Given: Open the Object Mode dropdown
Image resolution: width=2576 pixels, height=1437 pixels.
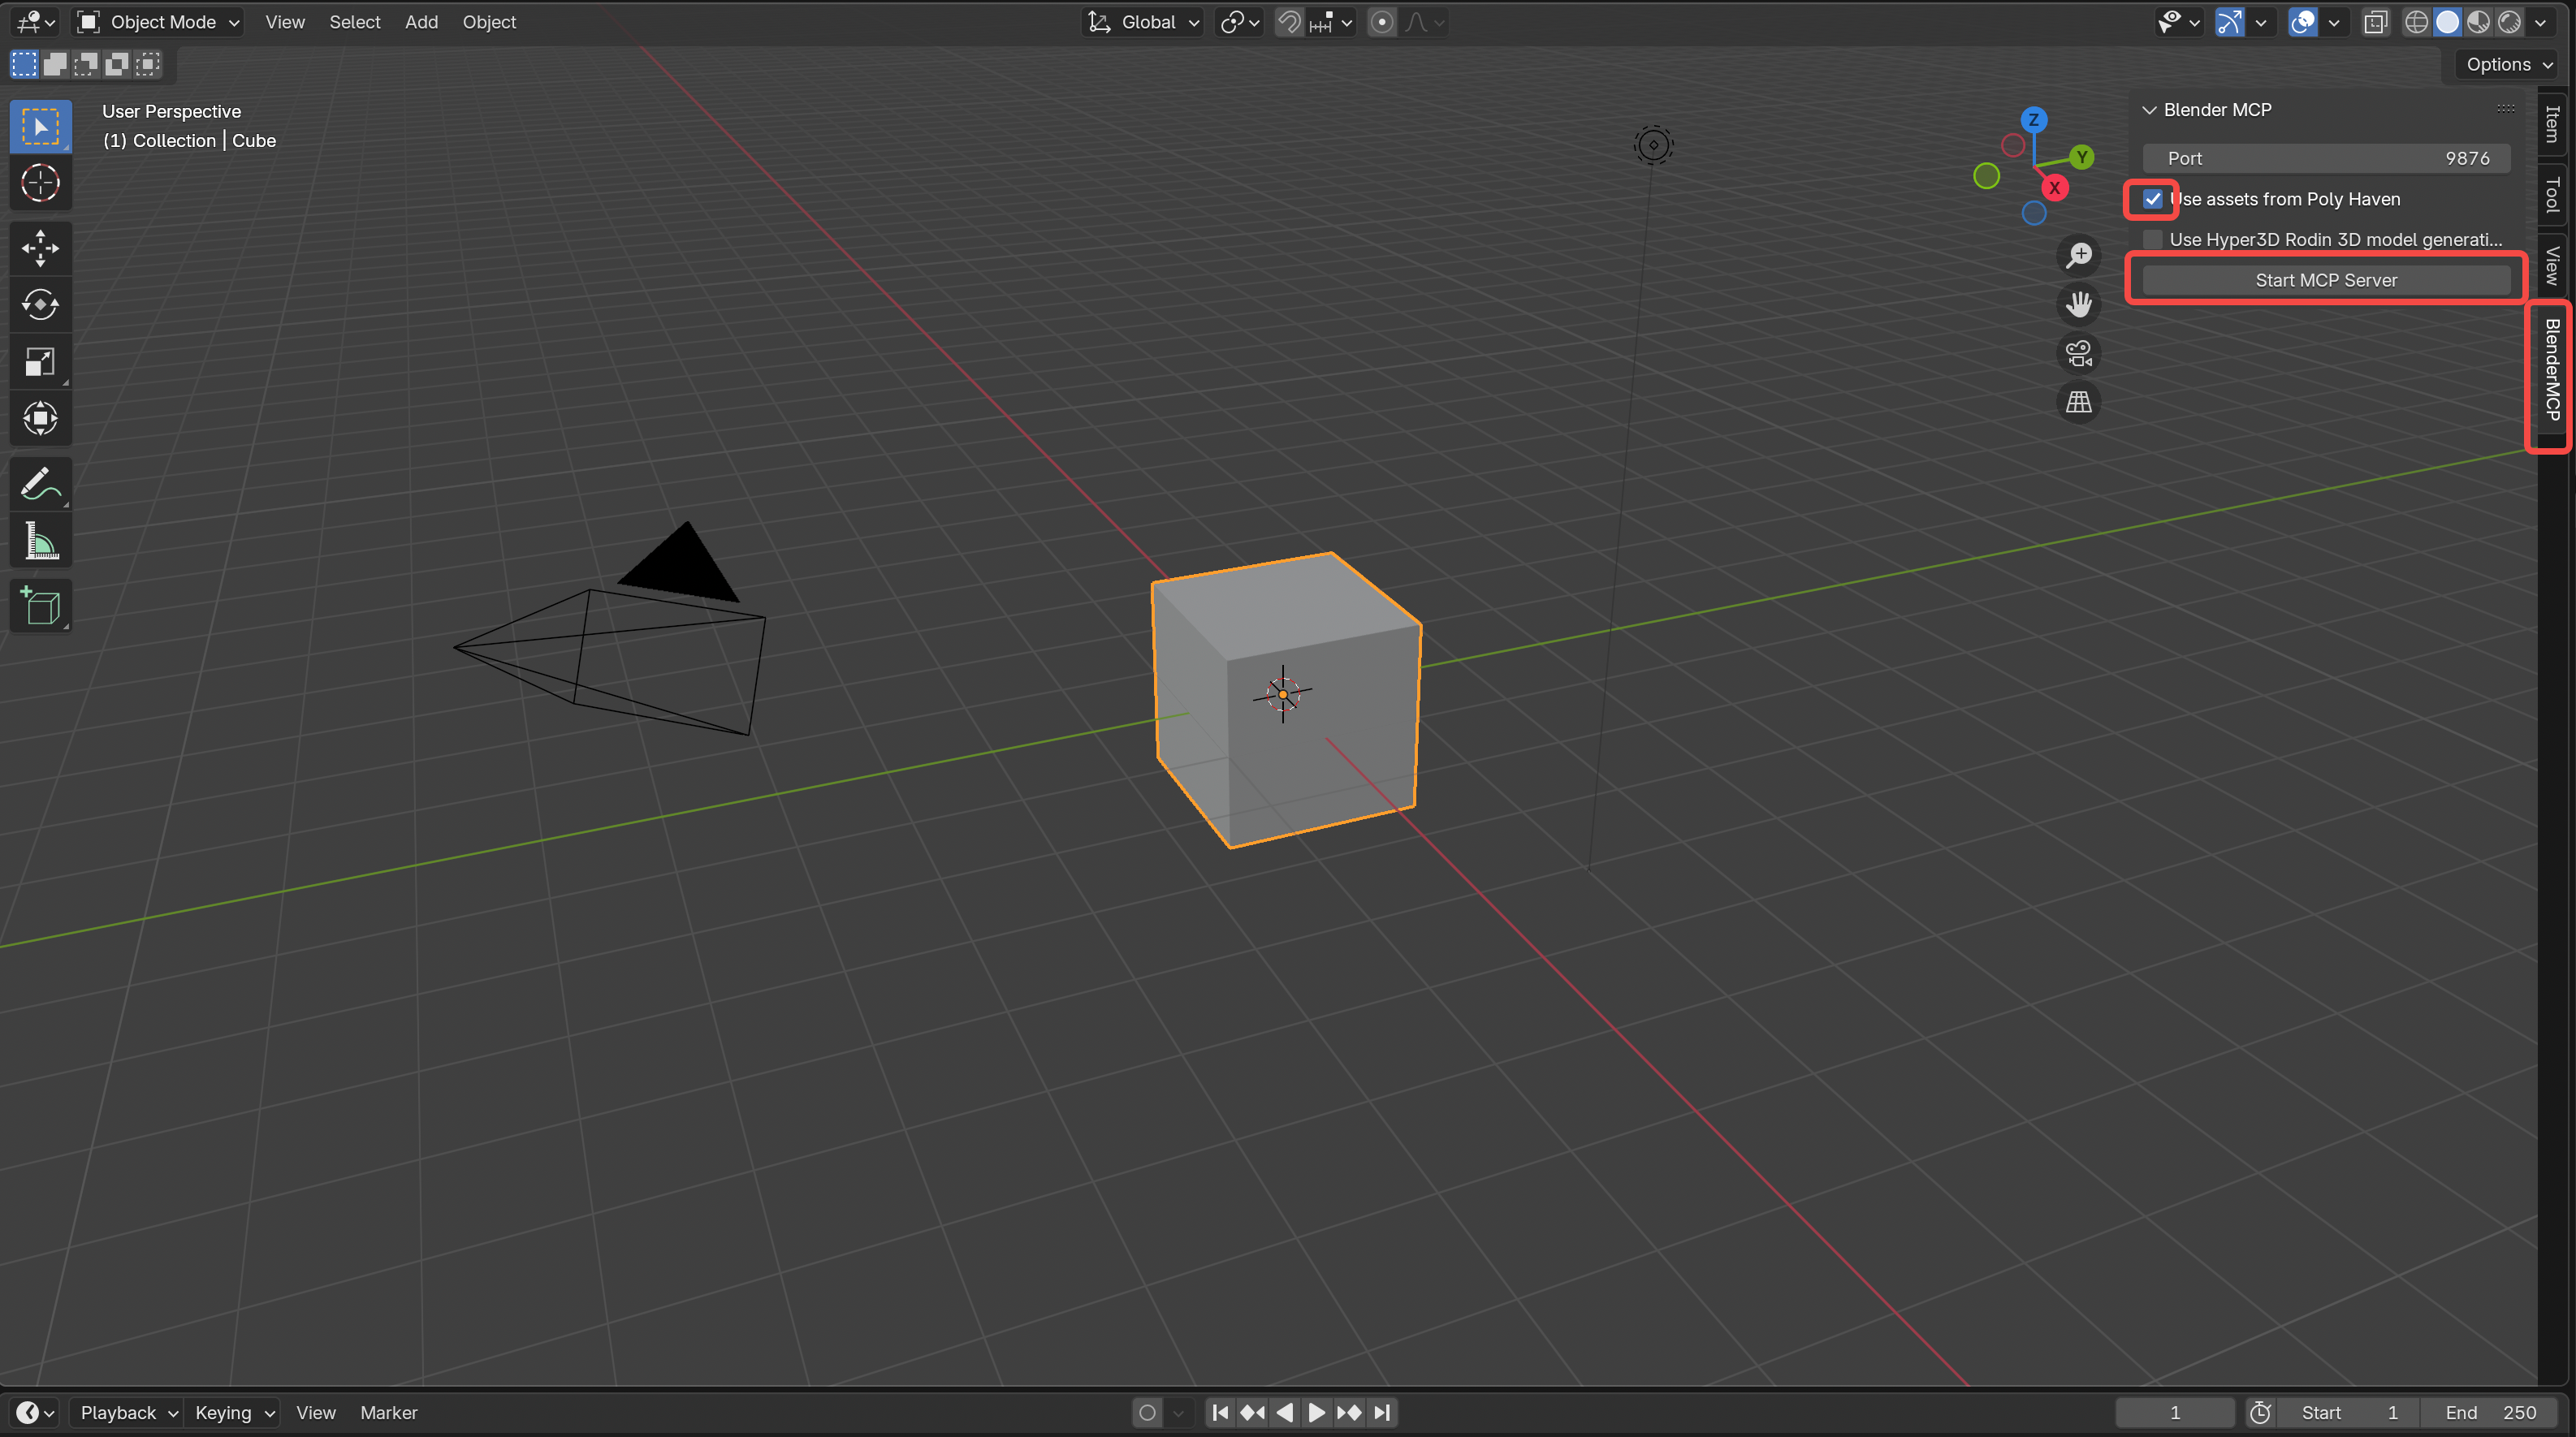Looking at the screenshot, I should (159, 22).
